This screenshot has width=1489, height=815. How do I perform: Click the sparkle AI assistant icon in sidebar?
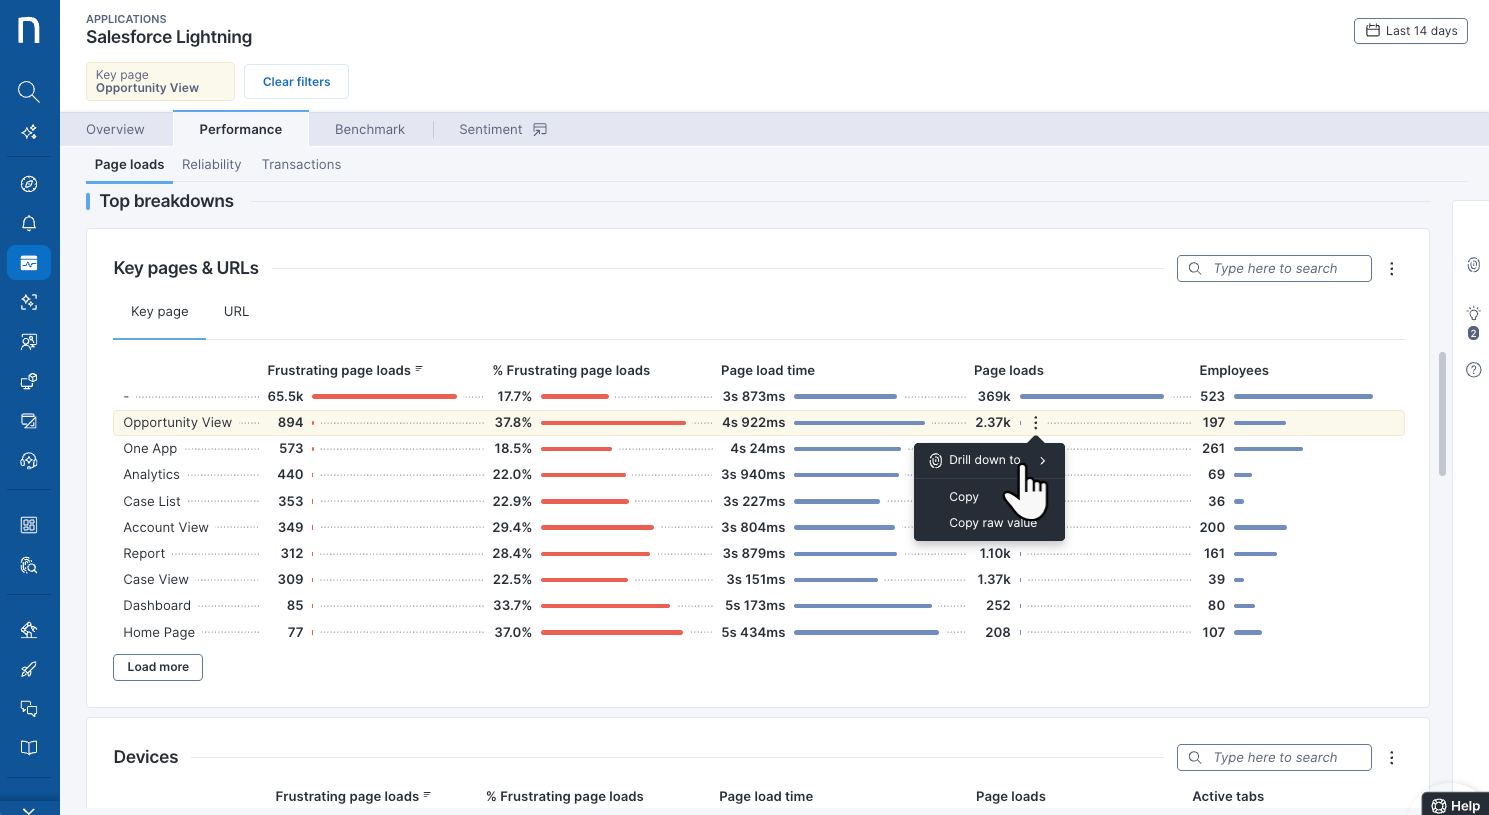(x=29, y=132)
